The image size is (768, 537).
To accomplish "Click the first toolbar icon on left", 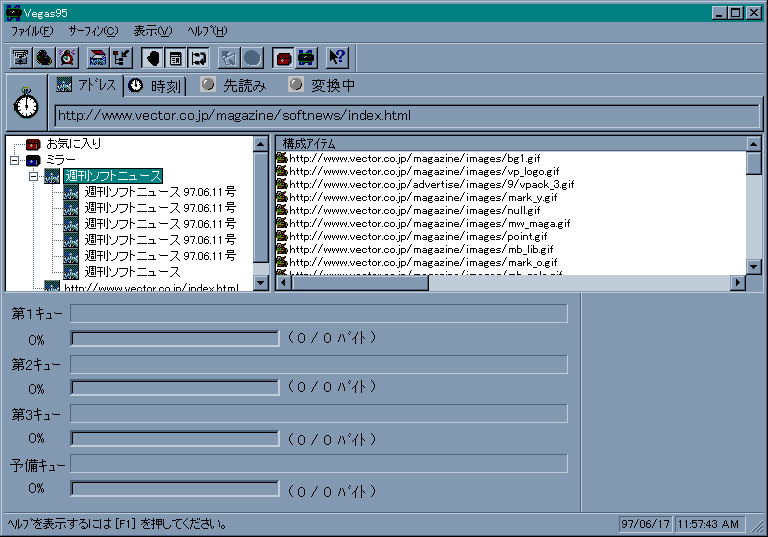I will (21, 58).
